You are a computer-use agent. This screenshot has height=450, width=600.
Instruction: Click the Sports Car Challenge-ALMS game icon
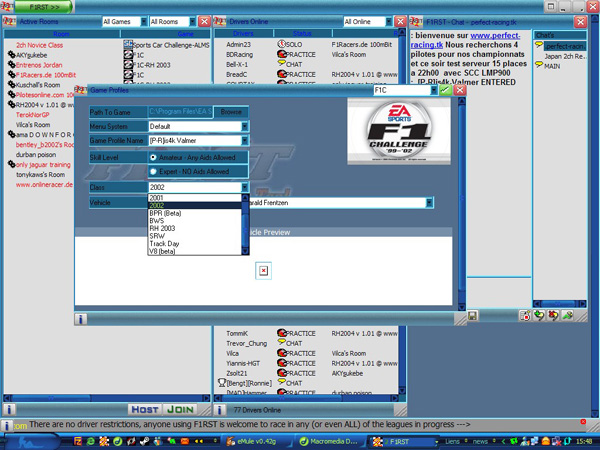128,44
